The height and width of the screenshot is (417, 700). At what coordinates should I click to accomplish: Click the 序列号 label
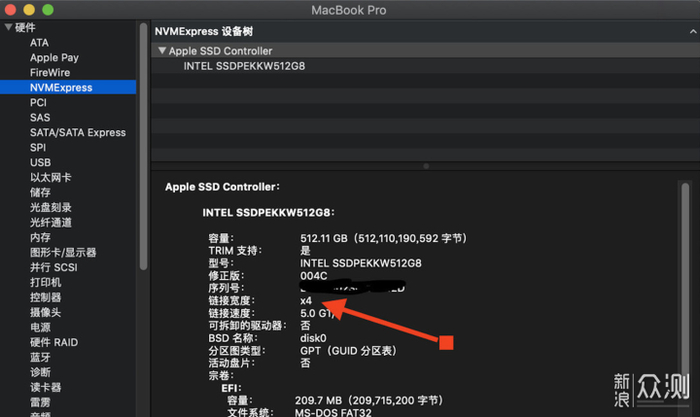[226, 288]
